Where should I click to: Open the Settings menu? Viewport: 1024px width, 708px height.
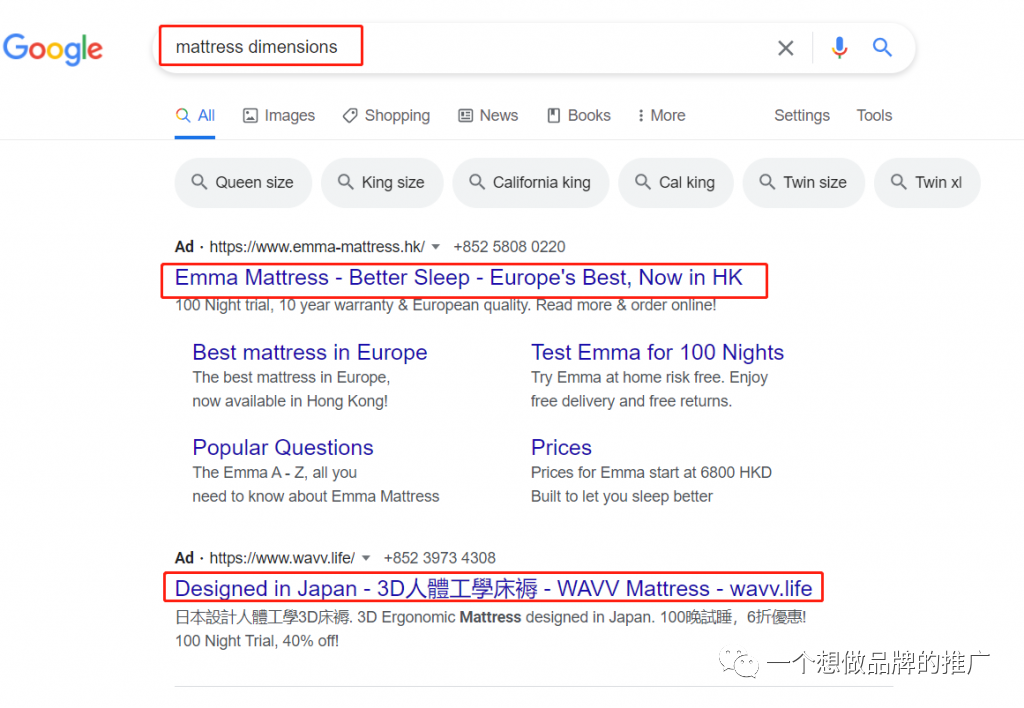click(x=801, y=115)
